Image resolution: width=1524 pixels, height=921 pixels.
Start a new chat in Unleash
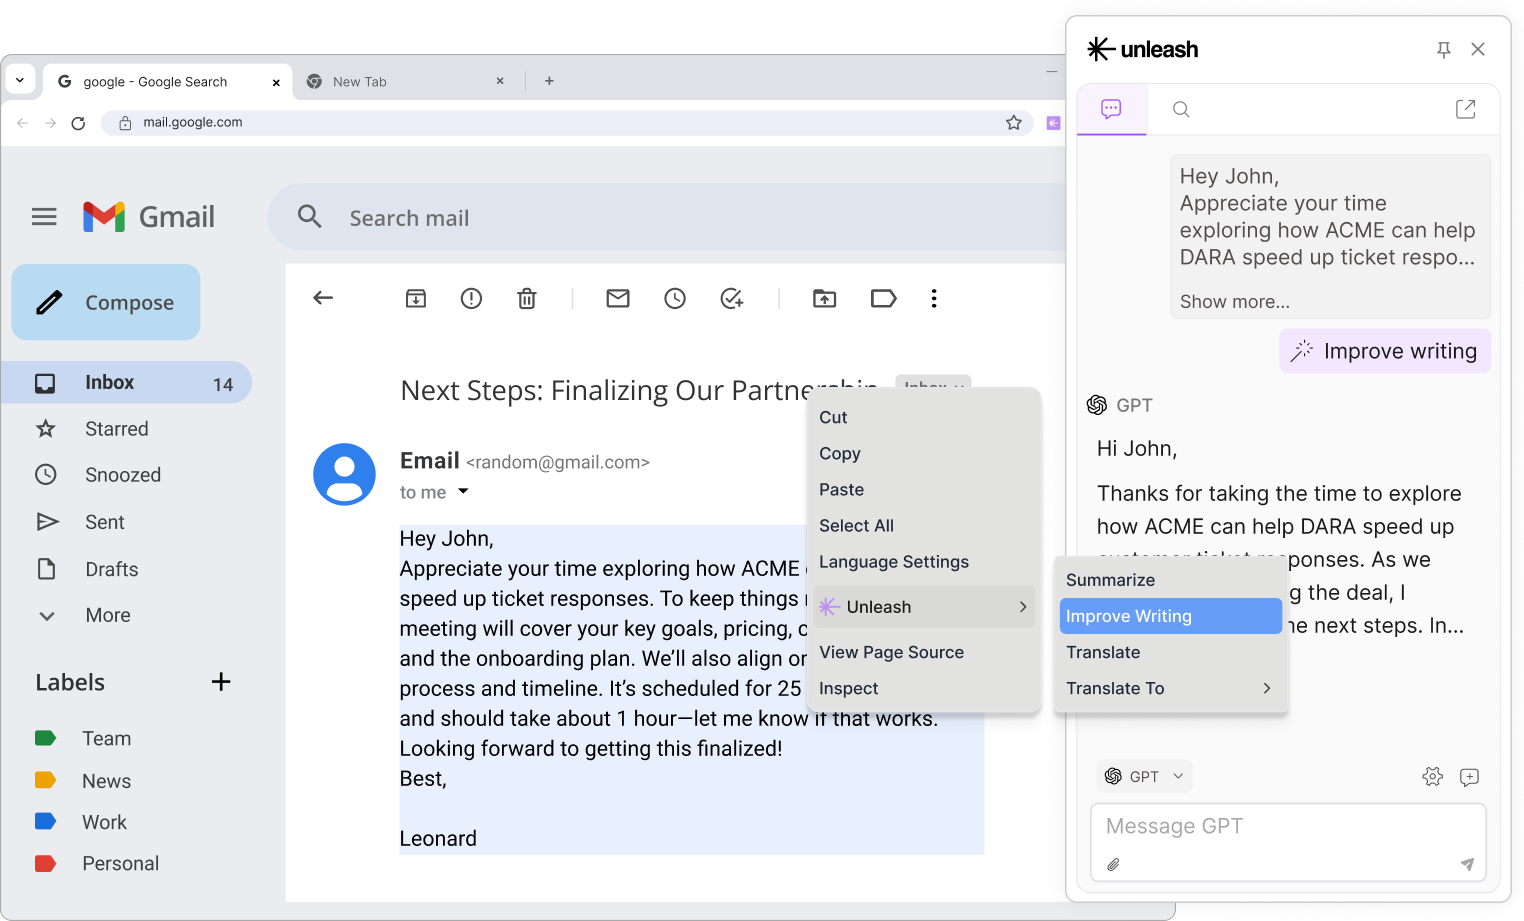point(1469,777)
